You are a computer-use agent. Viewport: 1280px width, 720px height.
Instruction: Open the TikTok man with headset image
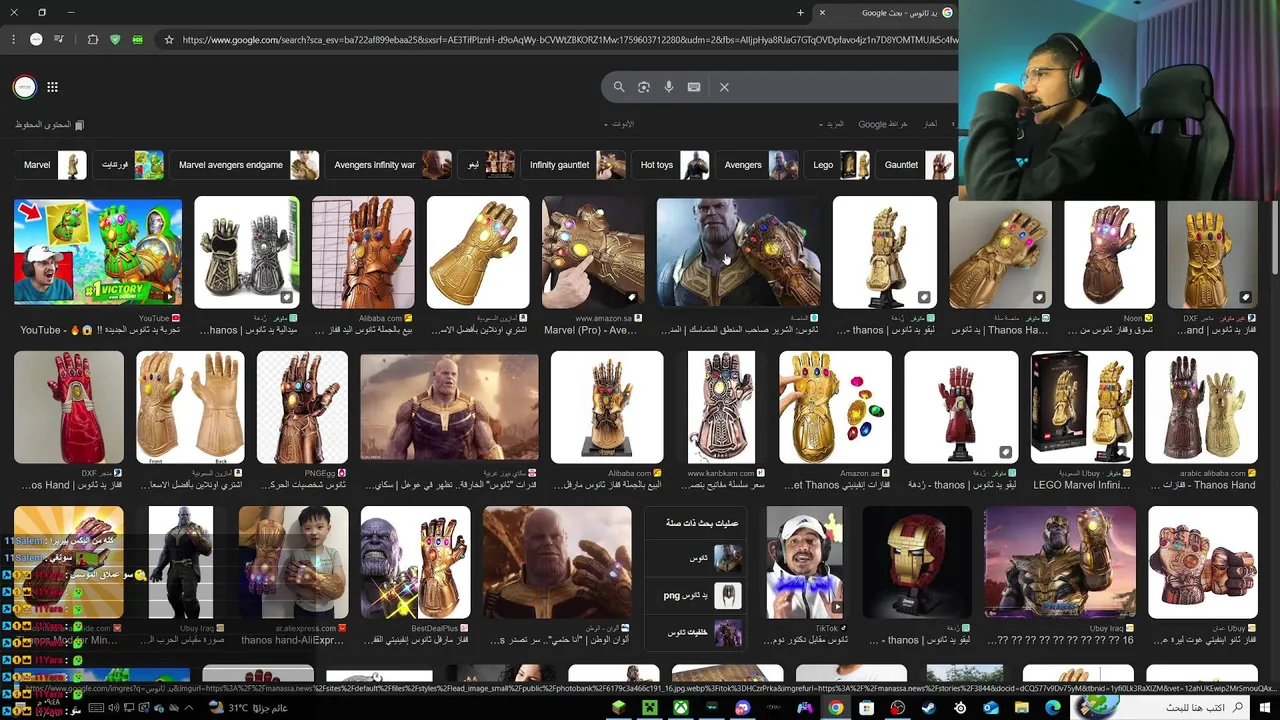(805, 562)
